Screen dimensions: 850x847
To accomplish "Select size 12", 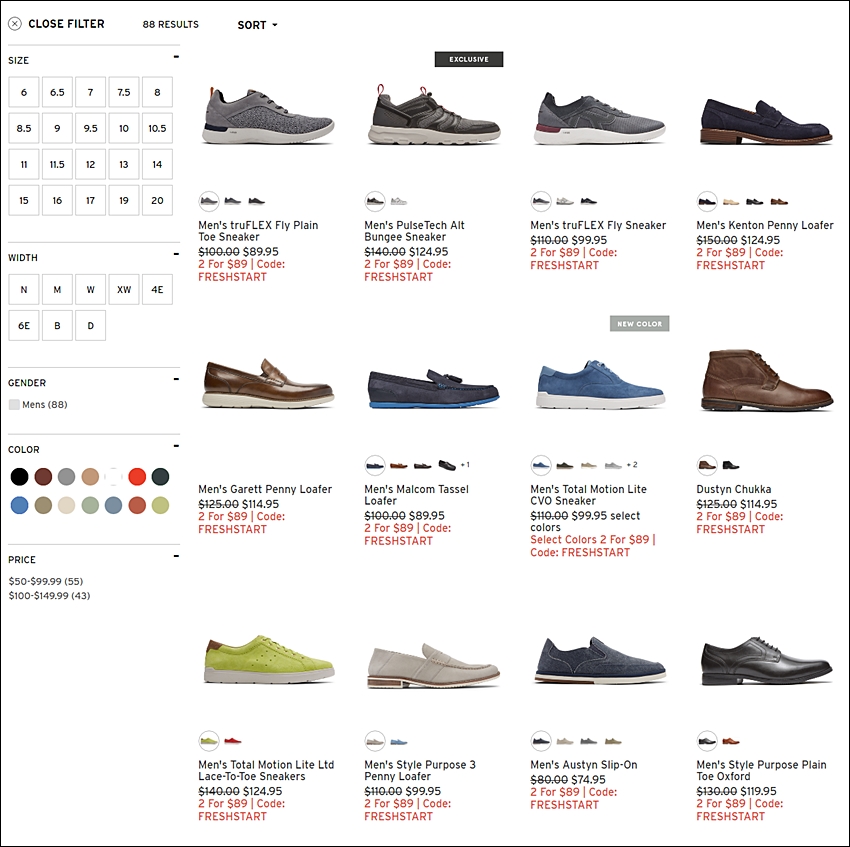I will 91,164.
